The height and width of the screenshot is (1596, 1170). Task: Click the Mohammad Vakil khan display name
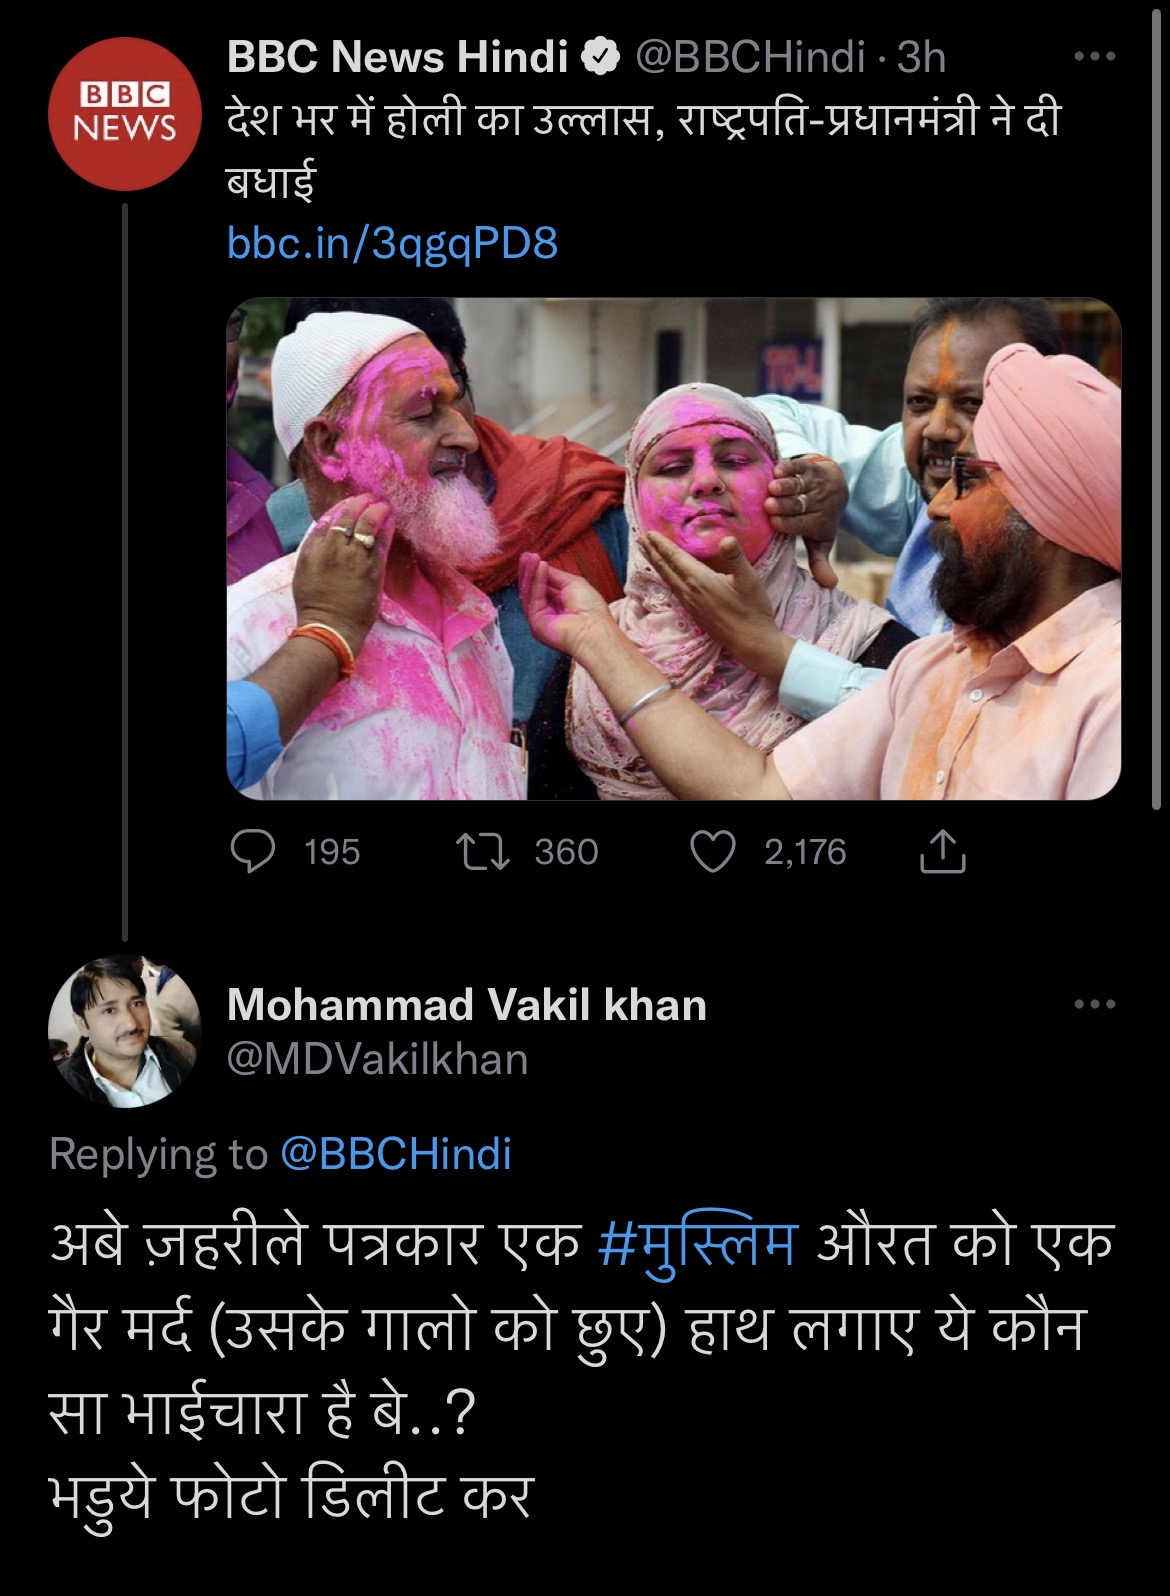tap(467, 1005)
